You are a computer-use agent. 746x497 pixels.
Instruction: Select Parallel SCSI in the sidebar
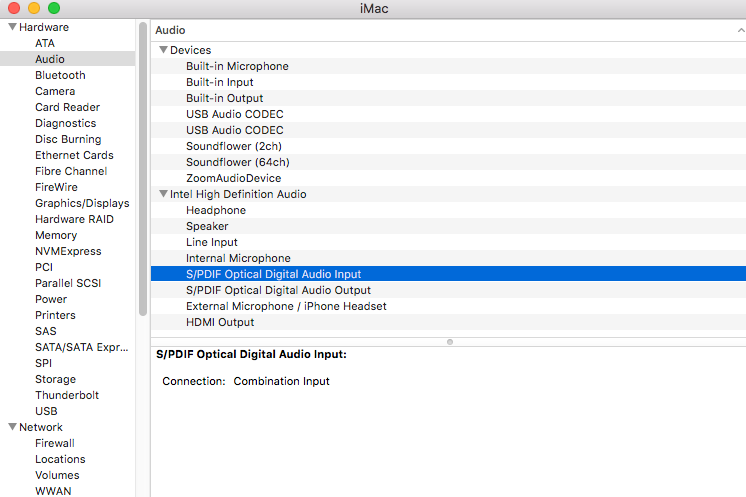[x=68, y=283]
